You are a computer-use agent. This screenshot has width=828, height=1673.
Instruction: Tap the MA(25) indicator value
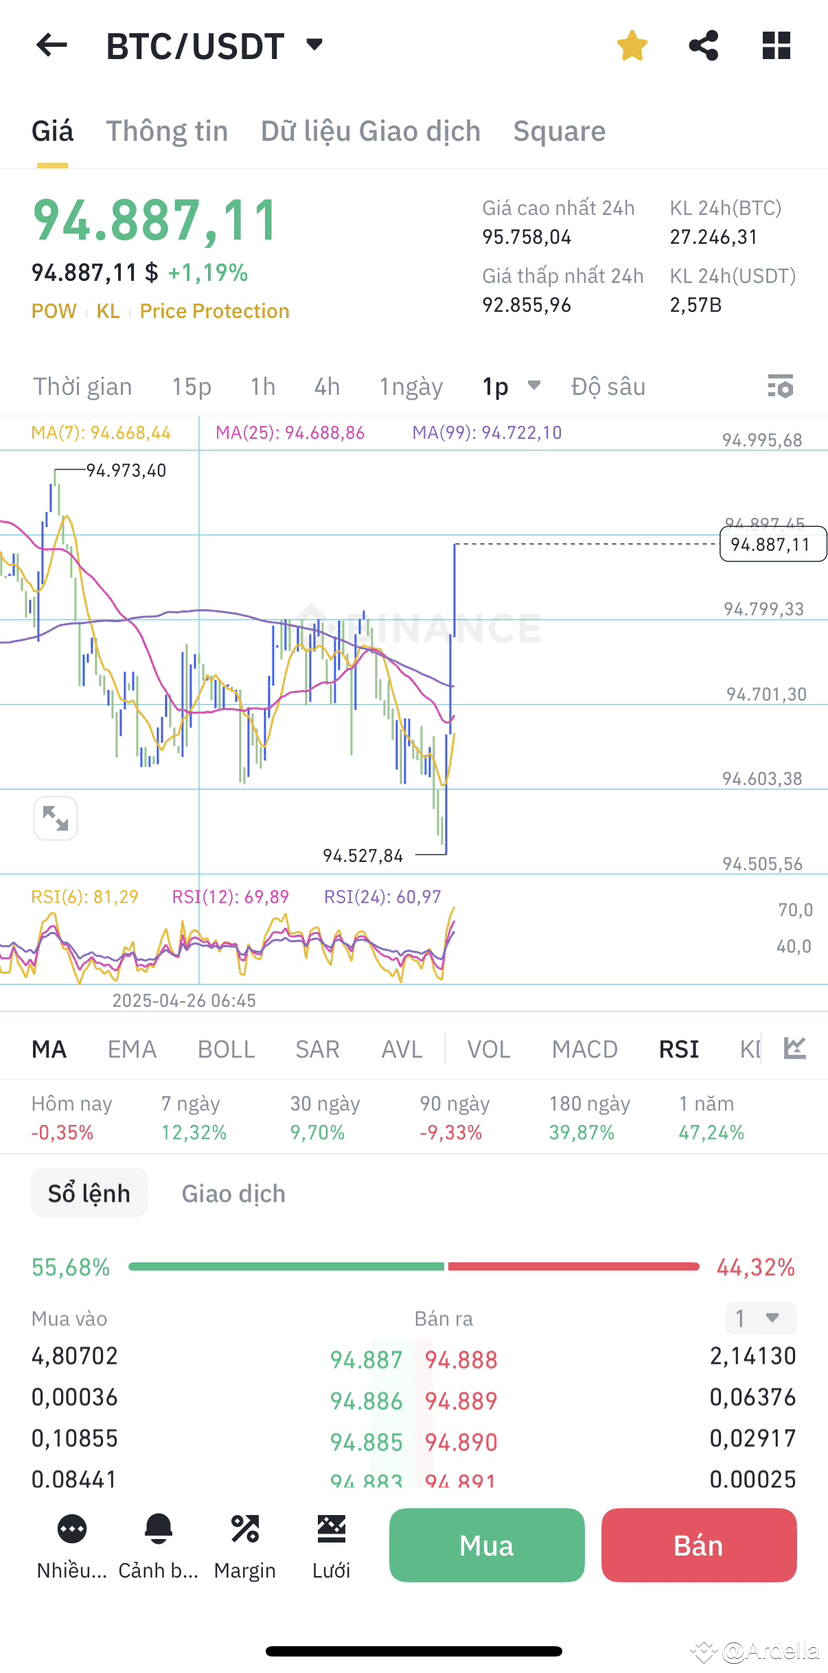point(290,433)
